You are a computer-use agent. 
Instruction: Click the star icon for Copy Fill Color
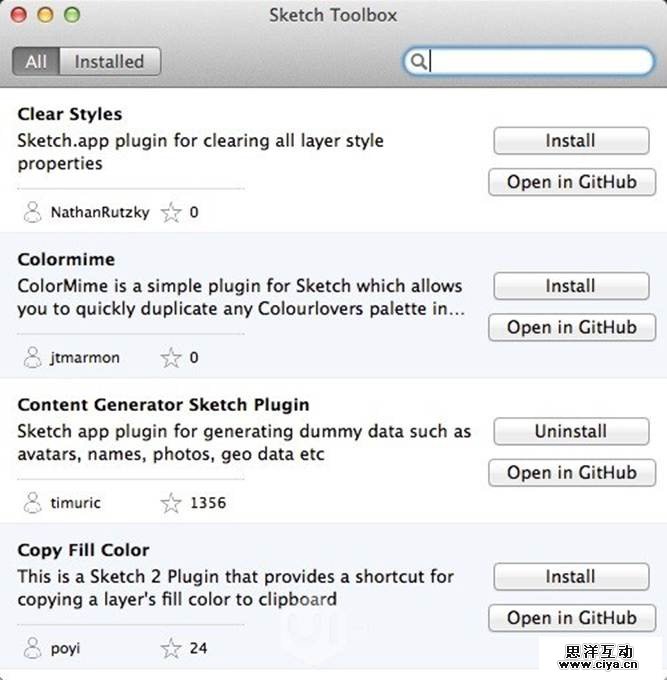(172, 648)
